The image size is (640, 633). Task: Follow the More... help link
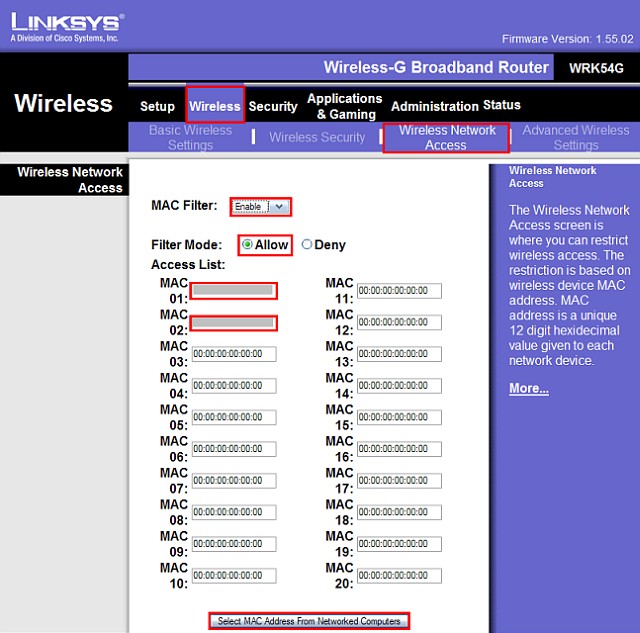(x=529, y=388)
